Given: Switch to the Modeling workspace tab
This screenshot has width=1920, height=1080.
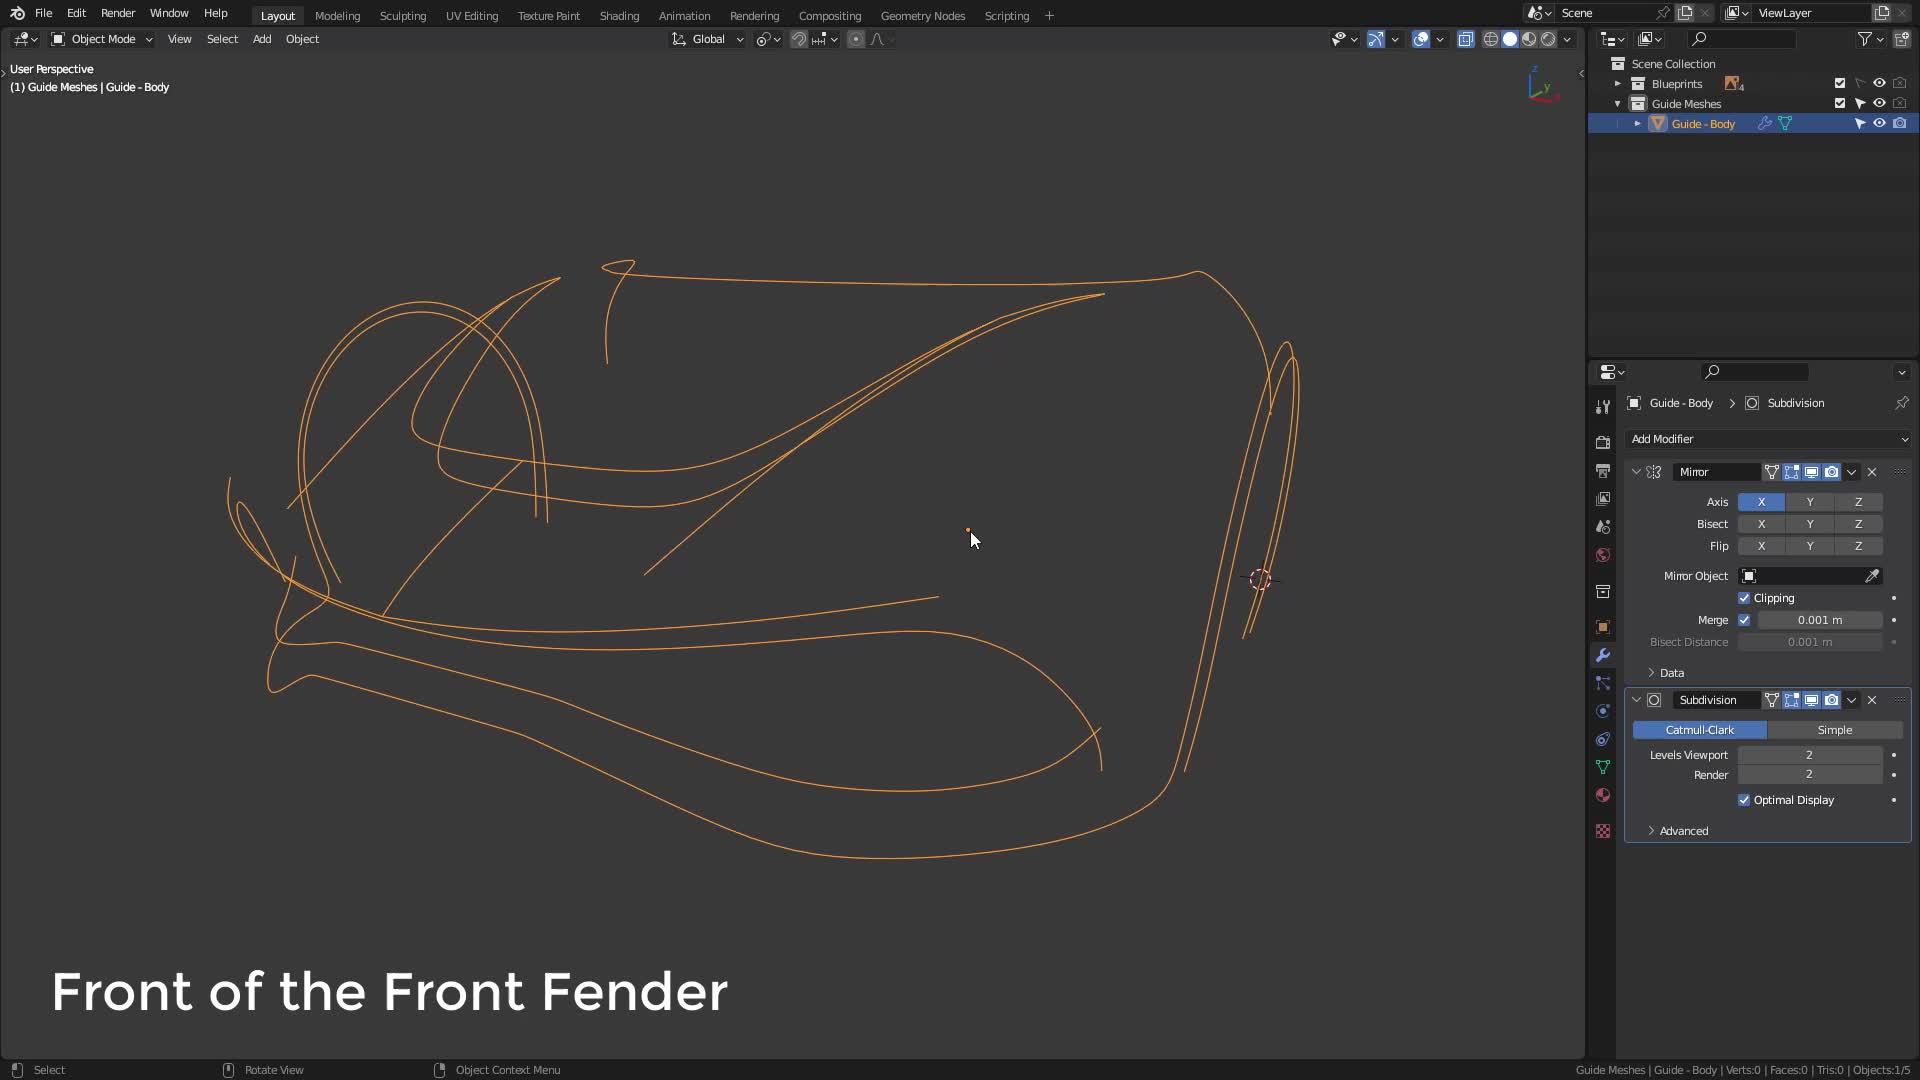Looking at the screenshot, I should pos(337,16).
